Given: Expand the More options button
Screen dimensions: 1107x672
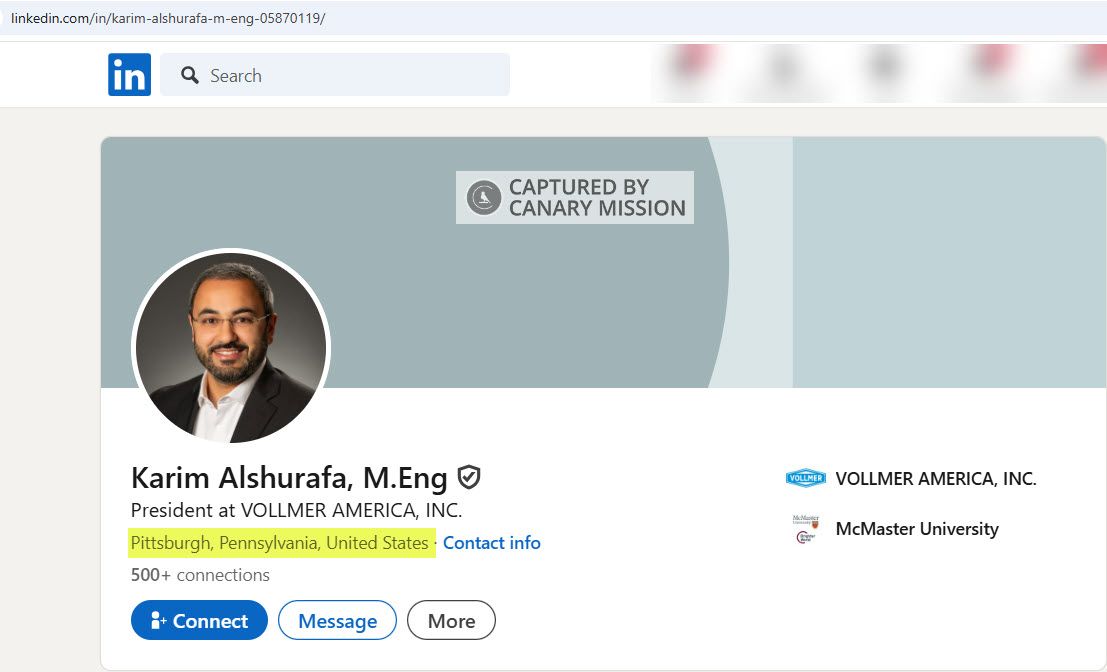Looking at the screenshot, I should (x=451, y=621).
